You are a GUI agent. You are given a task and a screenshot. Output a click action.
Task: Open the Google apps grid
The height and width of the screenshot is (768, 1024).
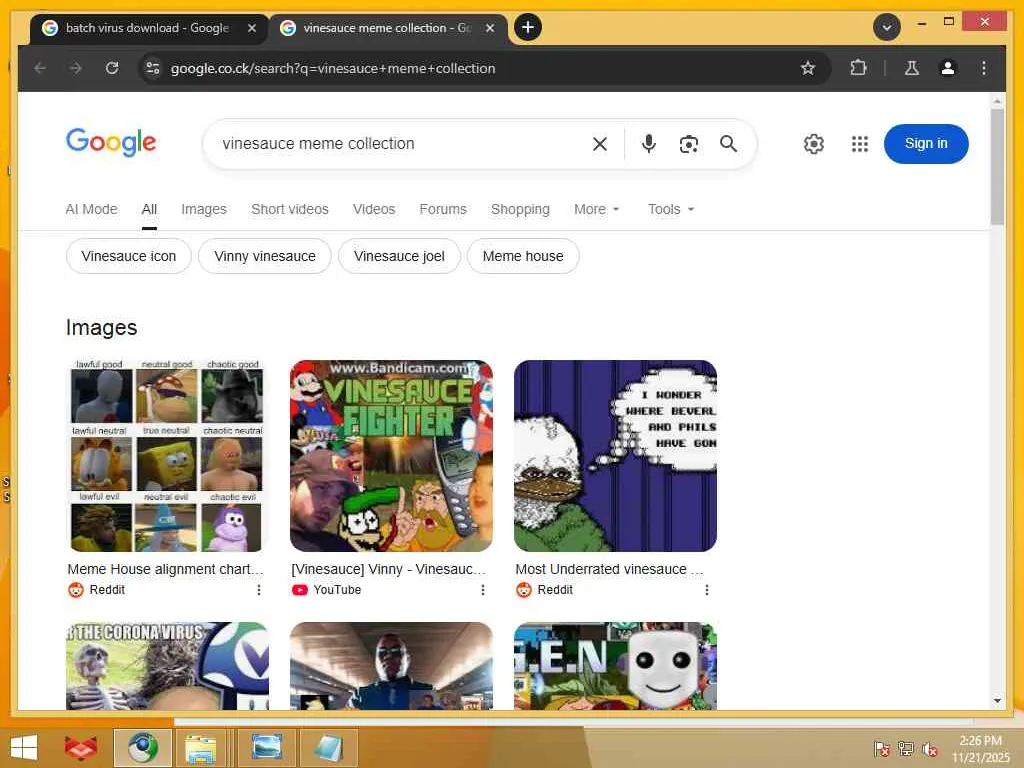point(859,144)
